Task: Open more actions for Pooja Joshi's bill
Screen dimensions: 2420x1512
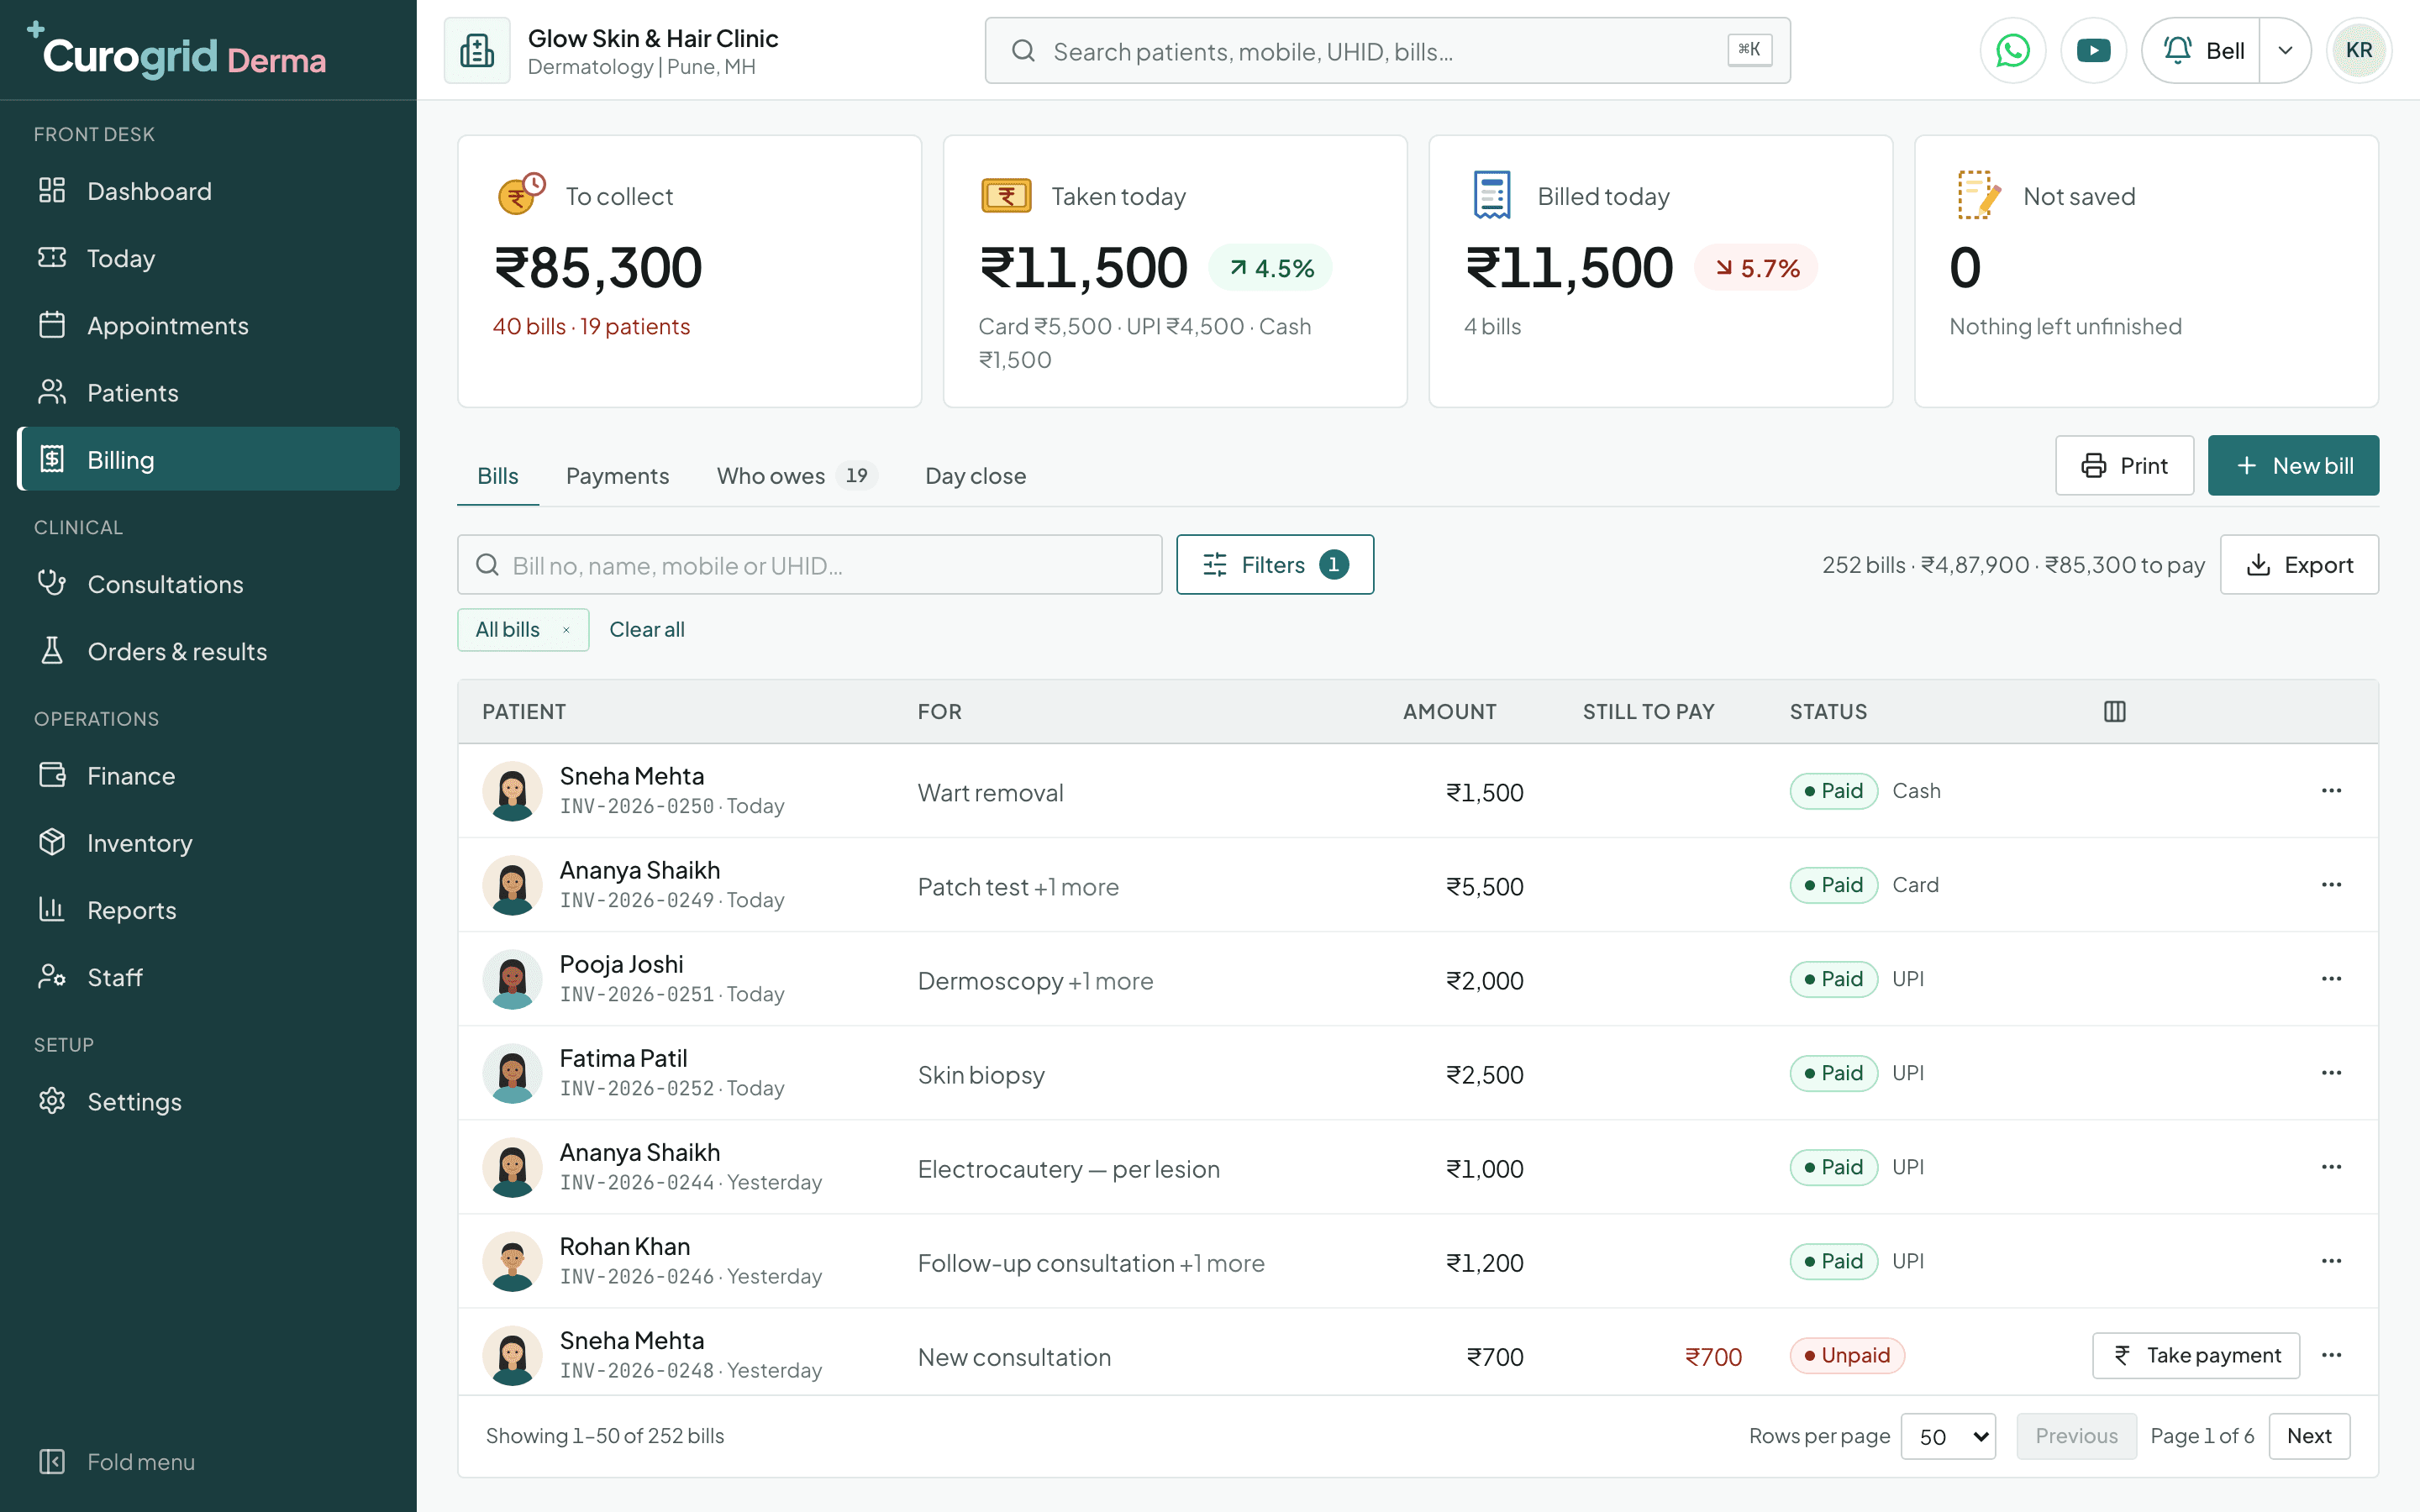Action: 2331,978
